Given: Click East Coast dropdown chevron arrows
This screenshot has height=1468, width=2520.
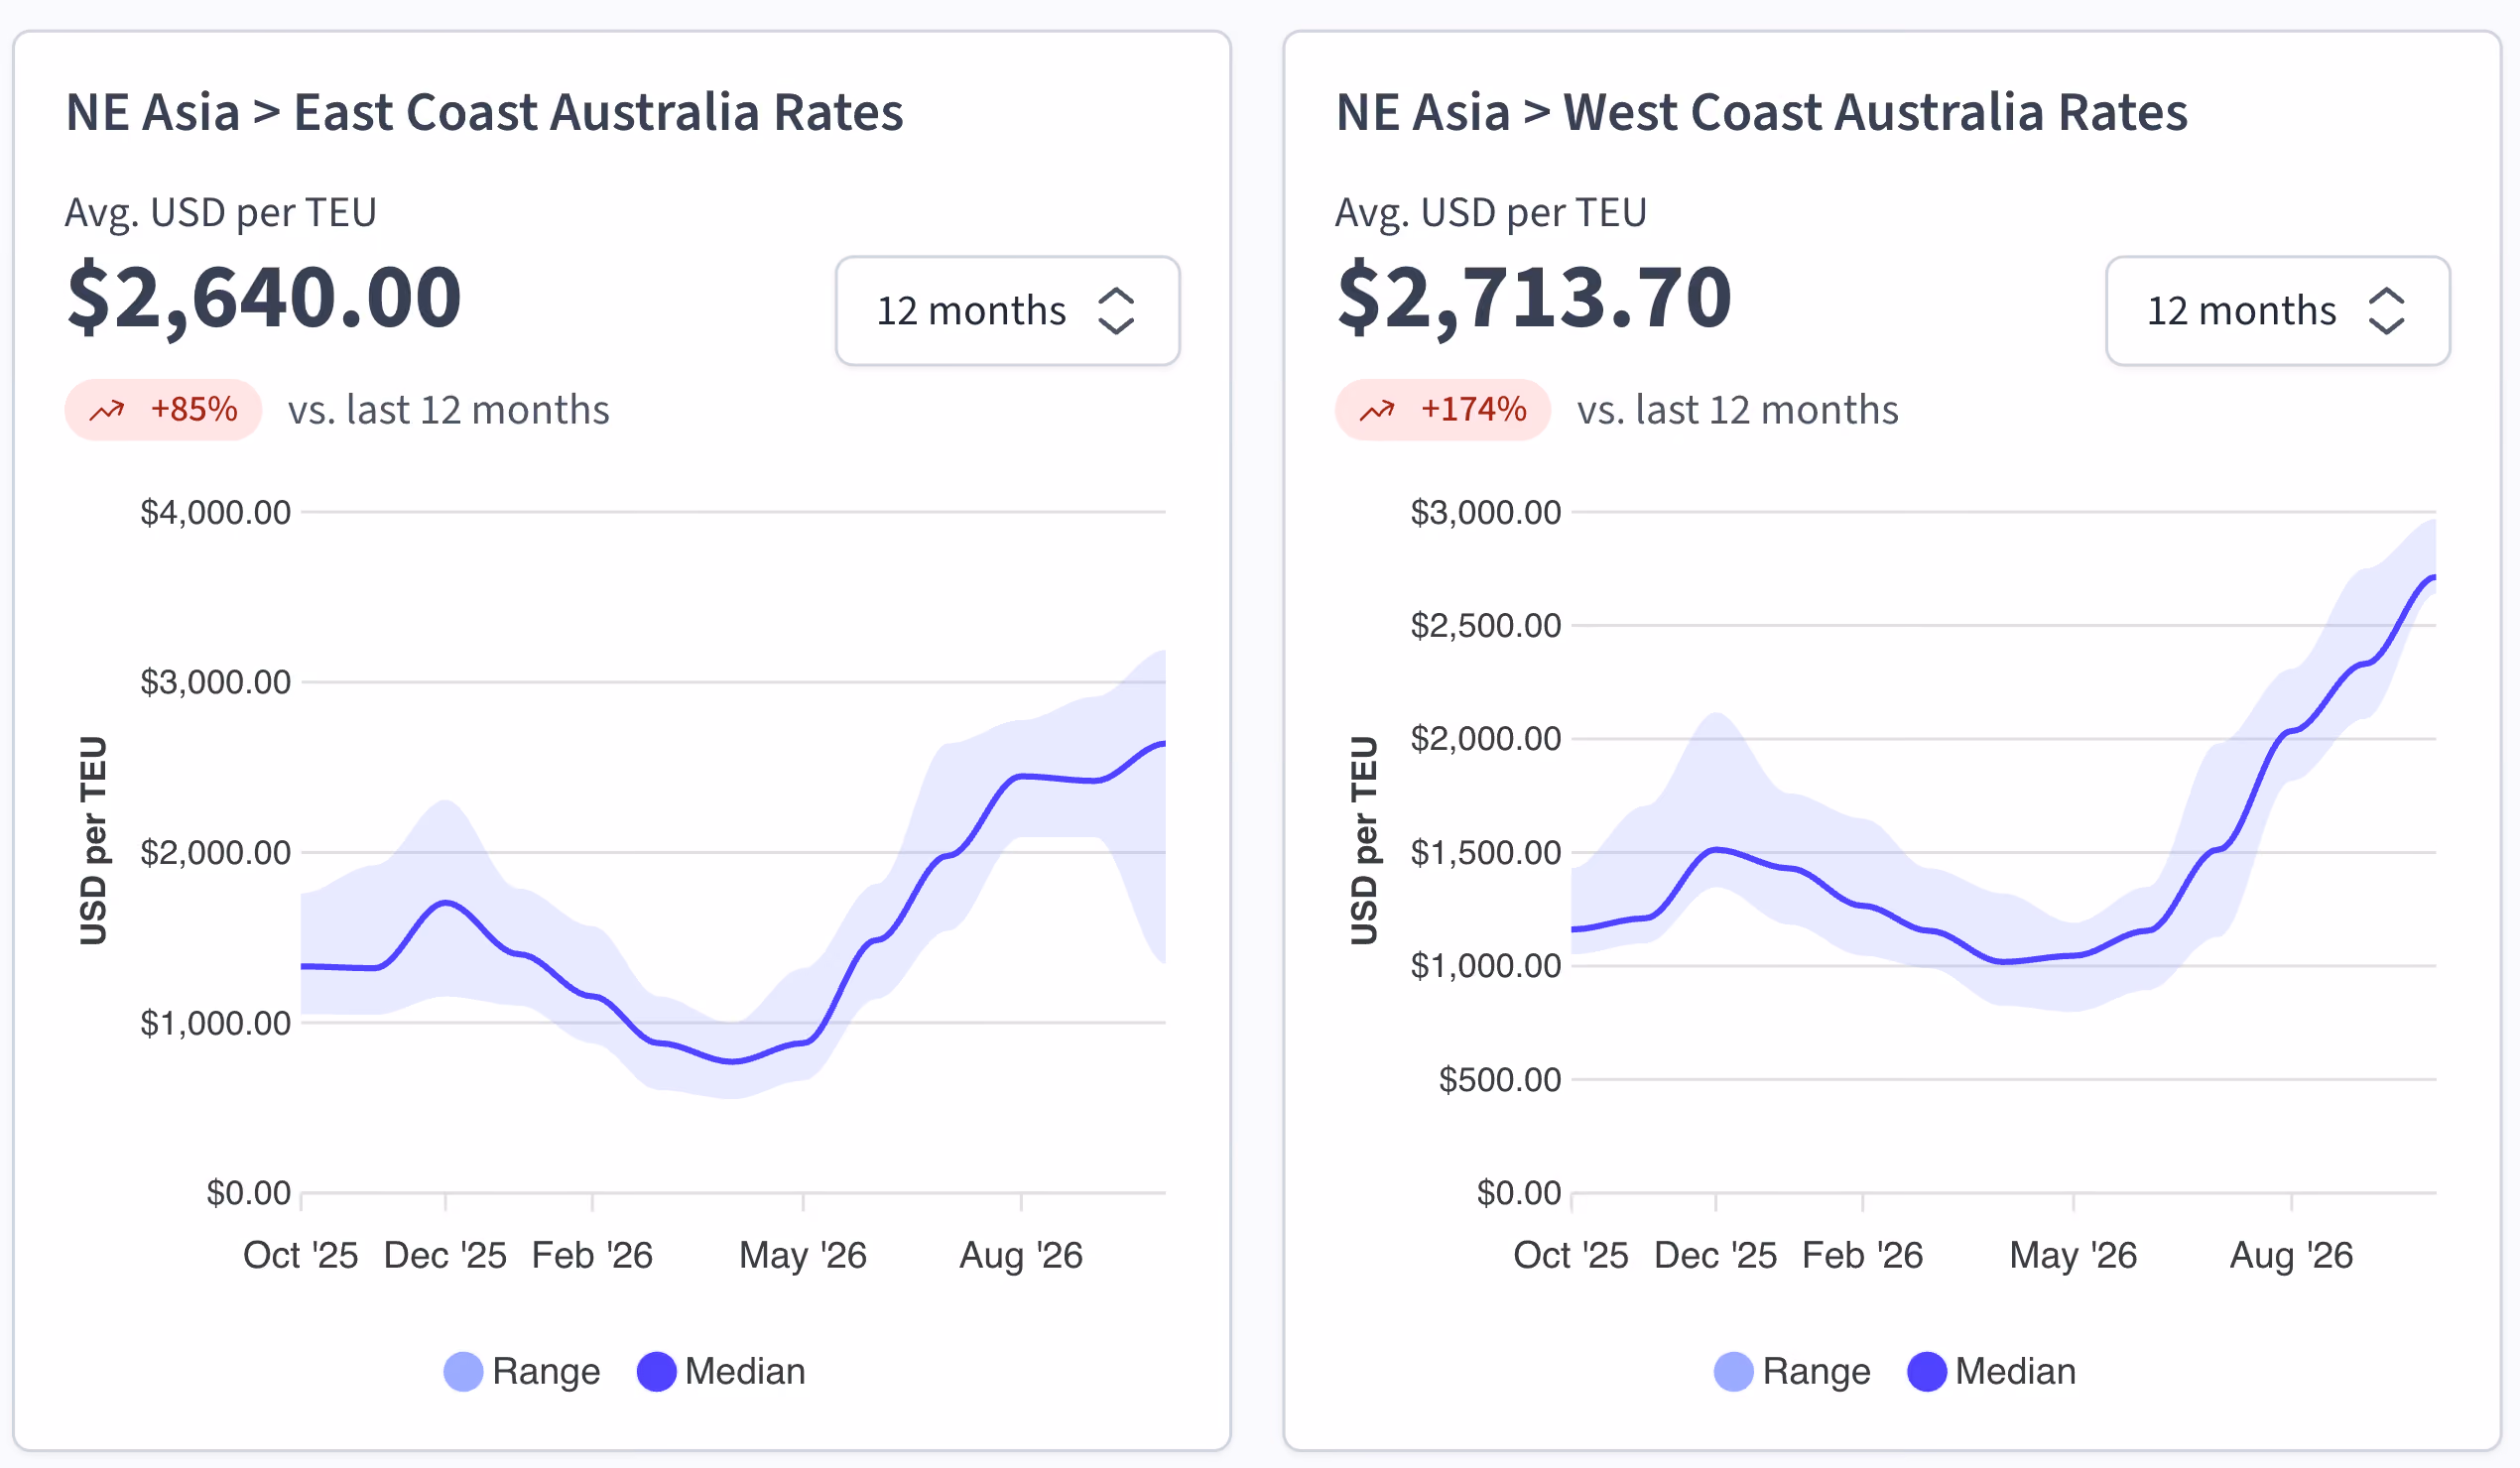Looking at the screenshot, I should pyautogui.click(x=1116, y=311).
